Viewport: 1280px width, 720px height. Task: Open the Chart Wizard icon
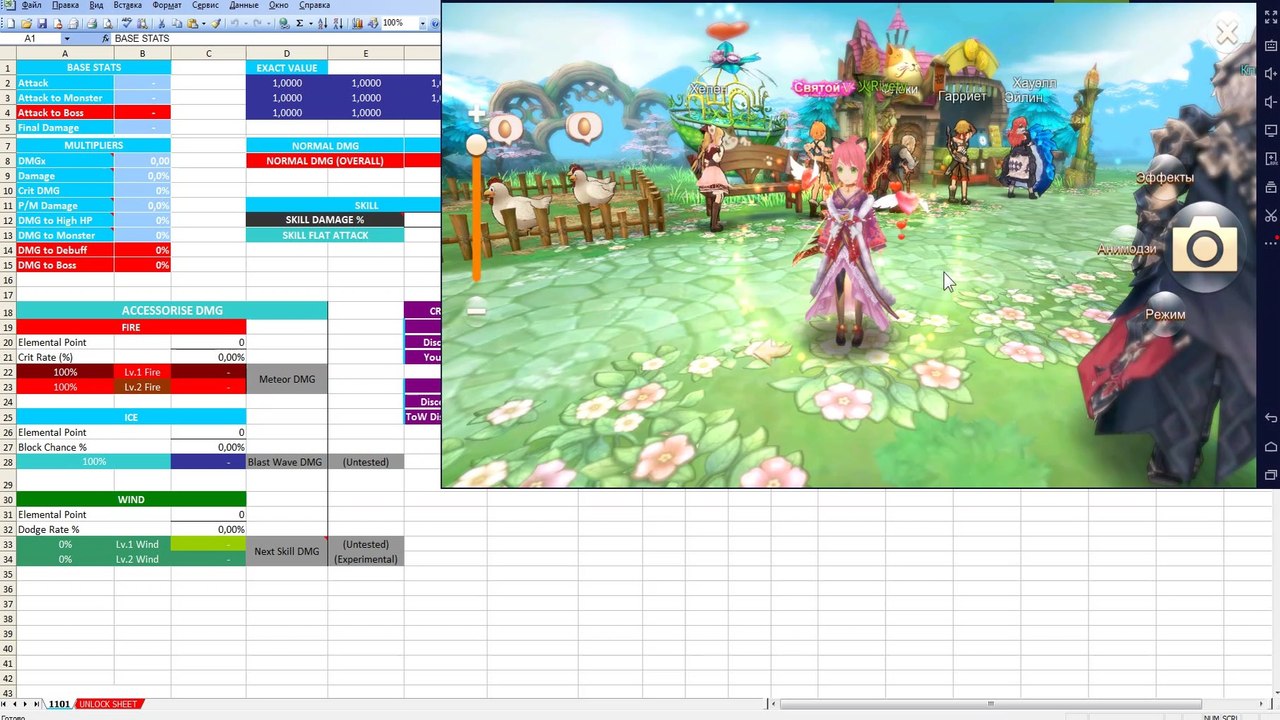pos(357,23)
